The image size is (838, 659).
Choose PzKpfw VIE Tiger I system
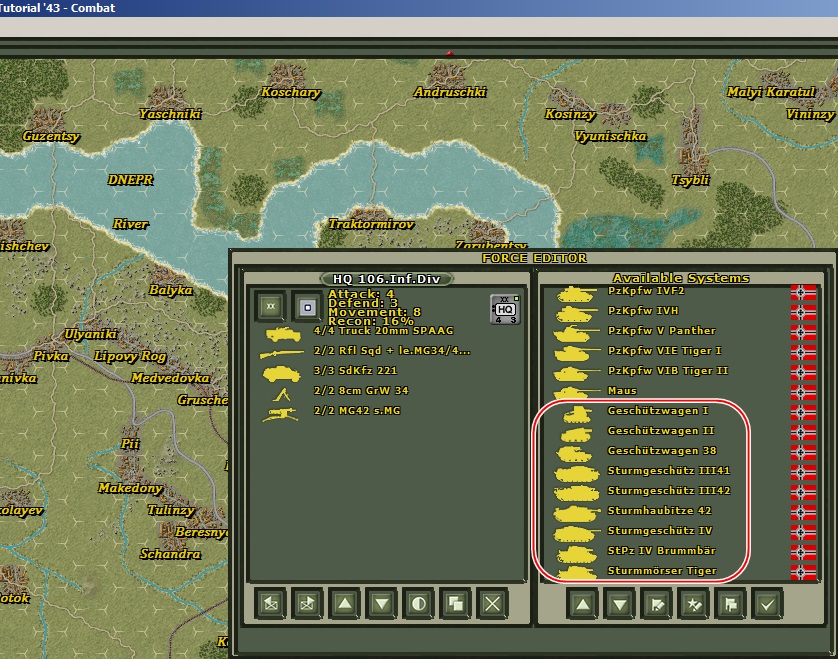tap(664, 351)
